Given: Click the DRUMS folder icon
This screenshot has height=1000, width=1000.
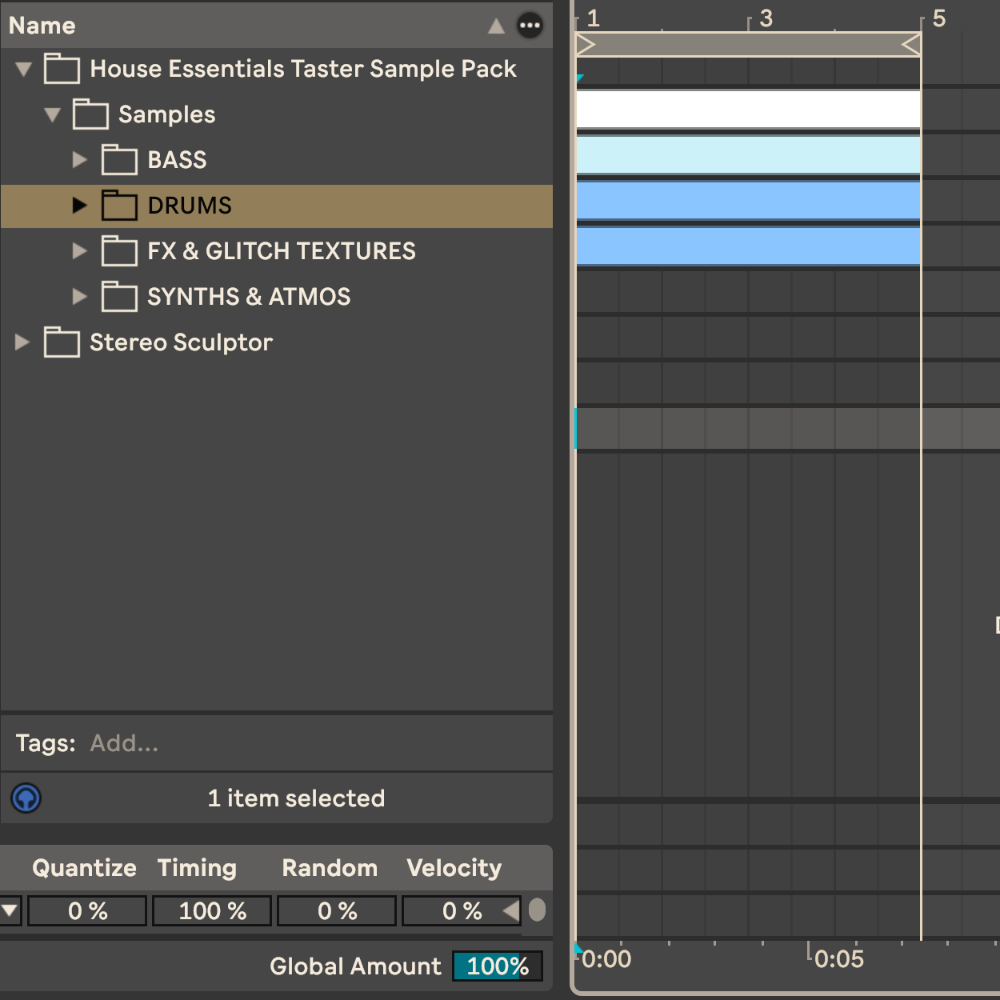Looking at the screenshot, I should click(x=119, y=206).
